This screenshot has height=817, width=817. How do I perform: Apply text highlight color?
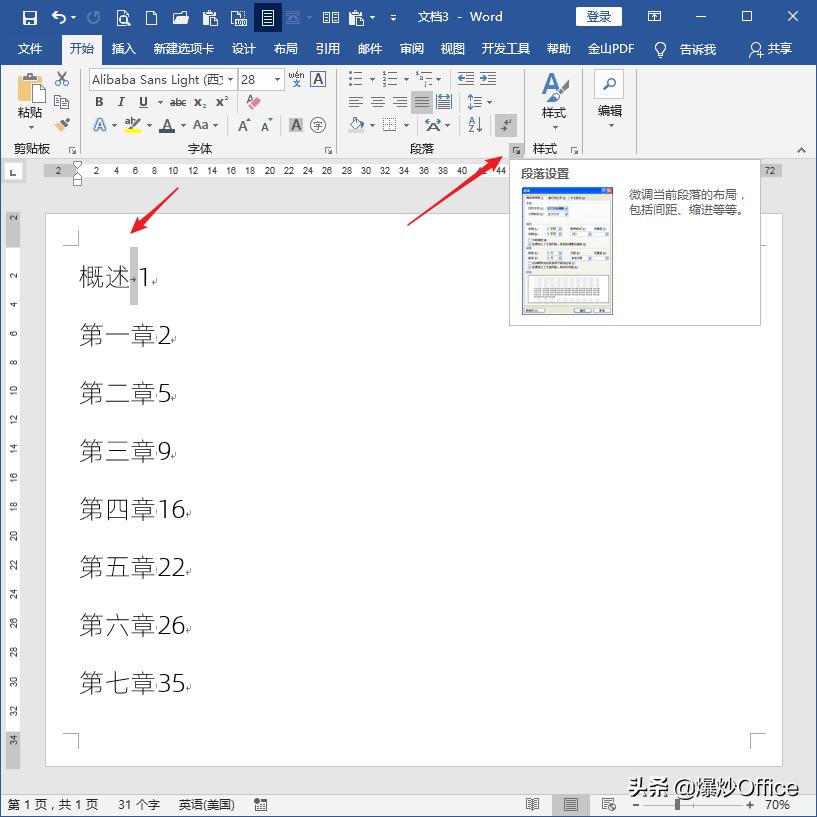point(134,123)
